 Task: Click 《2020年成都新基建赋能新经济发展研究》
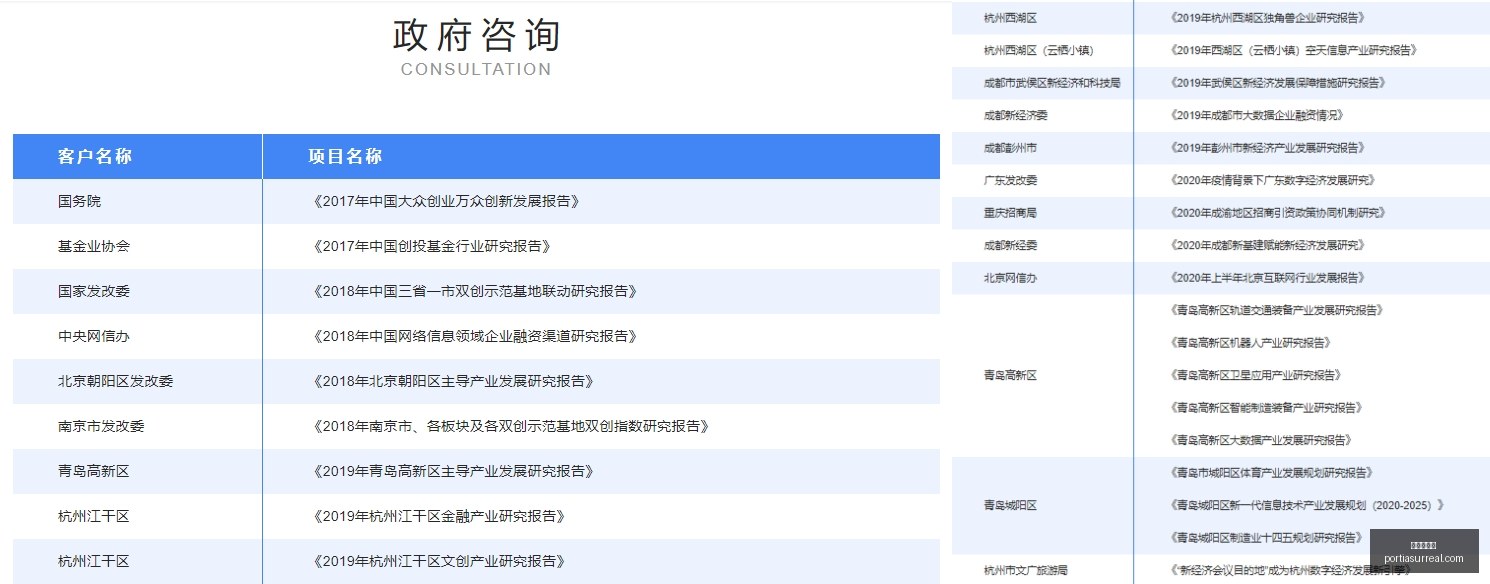[x=1267, y=245]
